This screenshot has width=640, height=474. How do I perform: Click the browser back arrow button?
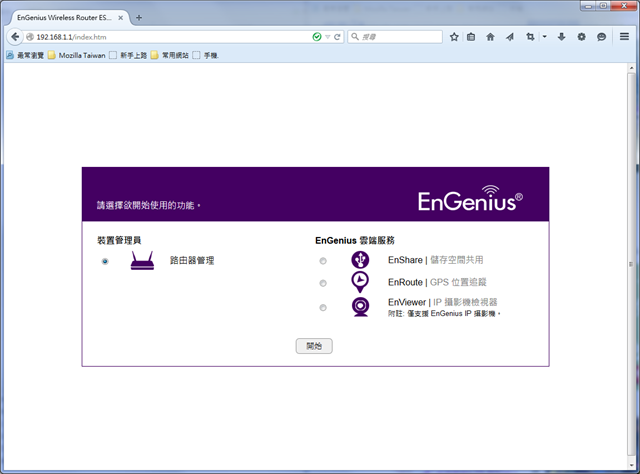point(15,37)
